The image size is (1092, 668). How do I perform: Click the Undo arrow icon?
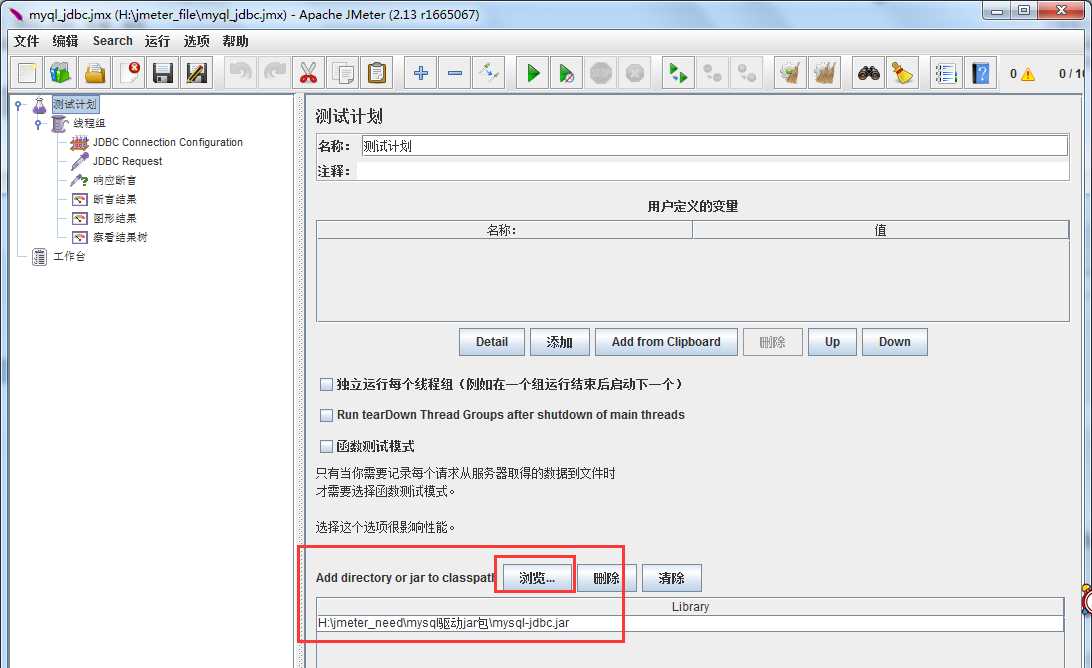pyautogui.click(x=240, y=72)
